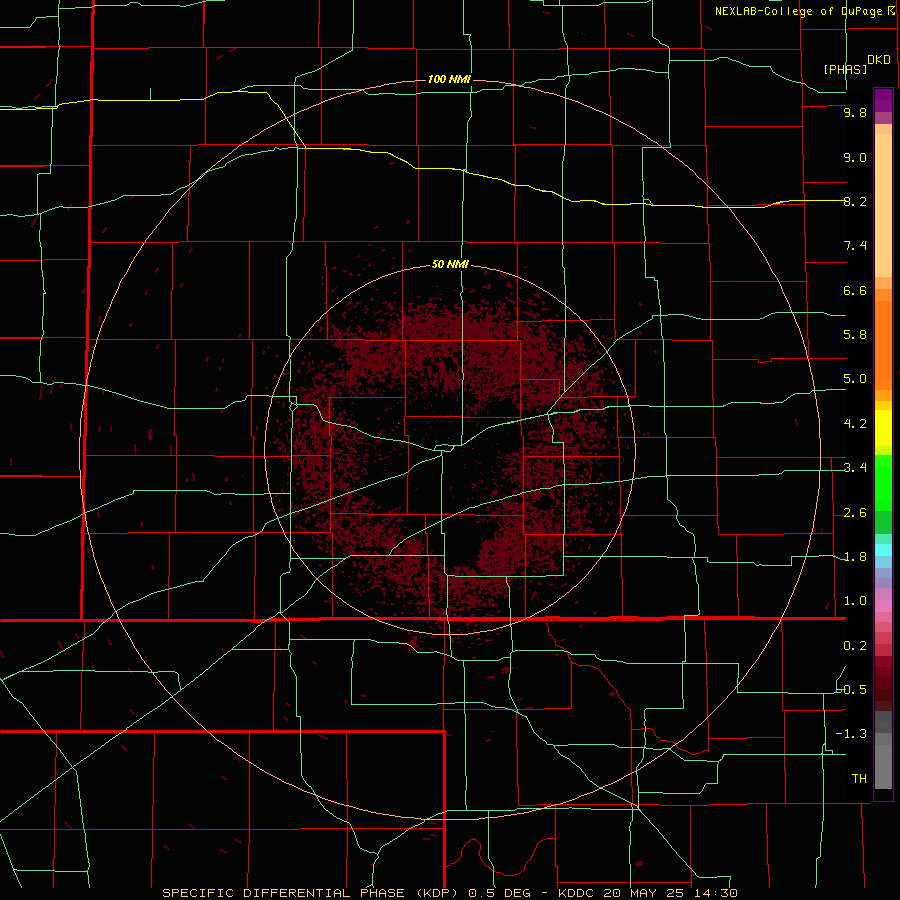The height and width of the screenshot is (900, 900).
Task: Select the DKD label above color scale
Action: [x=879, y=60]
